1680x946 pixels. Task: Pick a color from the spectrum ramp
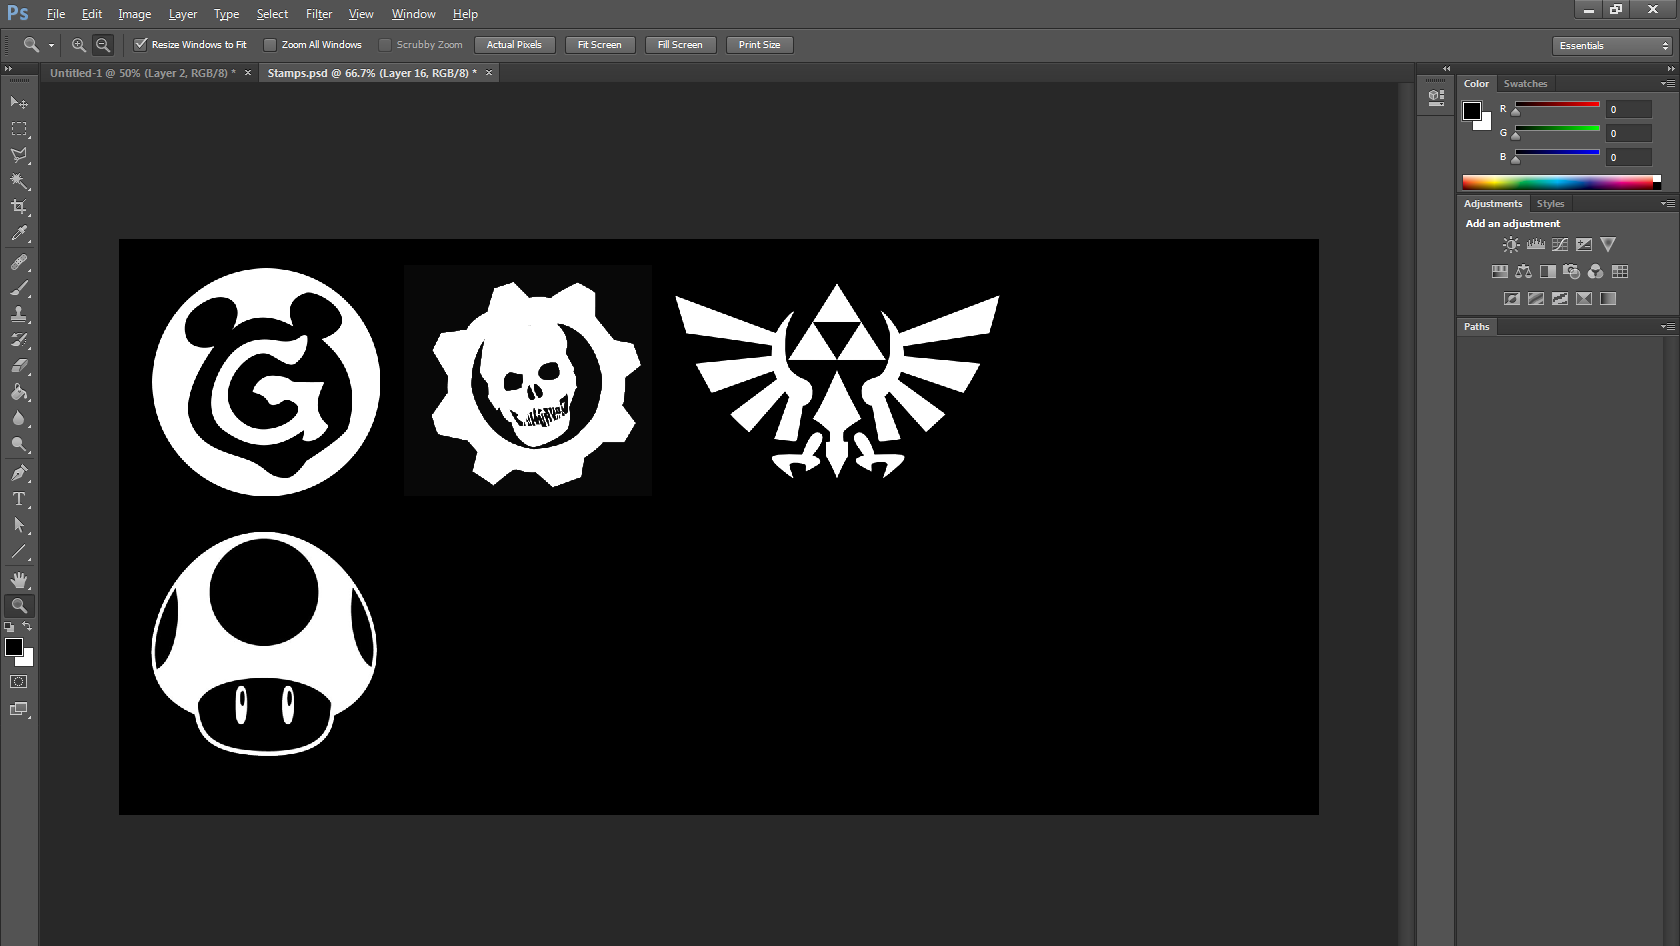click(1561, 182)
